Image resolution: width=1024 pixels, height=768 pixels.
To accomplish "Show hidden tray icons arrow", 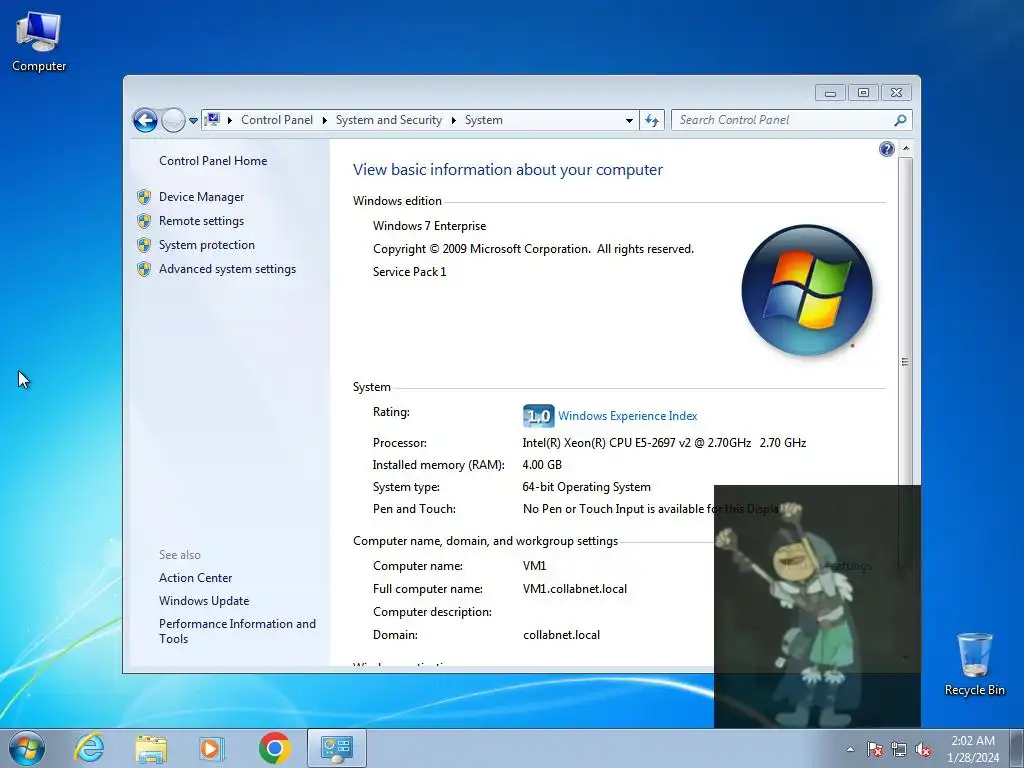I will [850, 749].
